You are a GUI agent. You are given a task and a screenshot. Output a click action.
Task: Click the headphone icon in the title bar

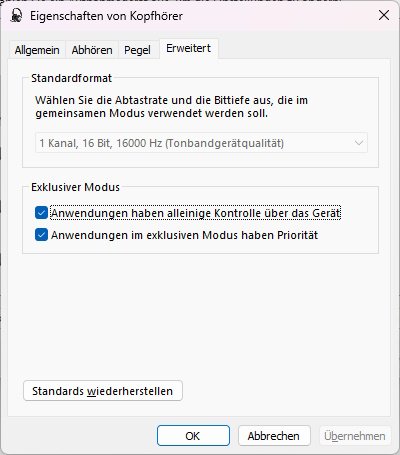(x=16, y=16)
